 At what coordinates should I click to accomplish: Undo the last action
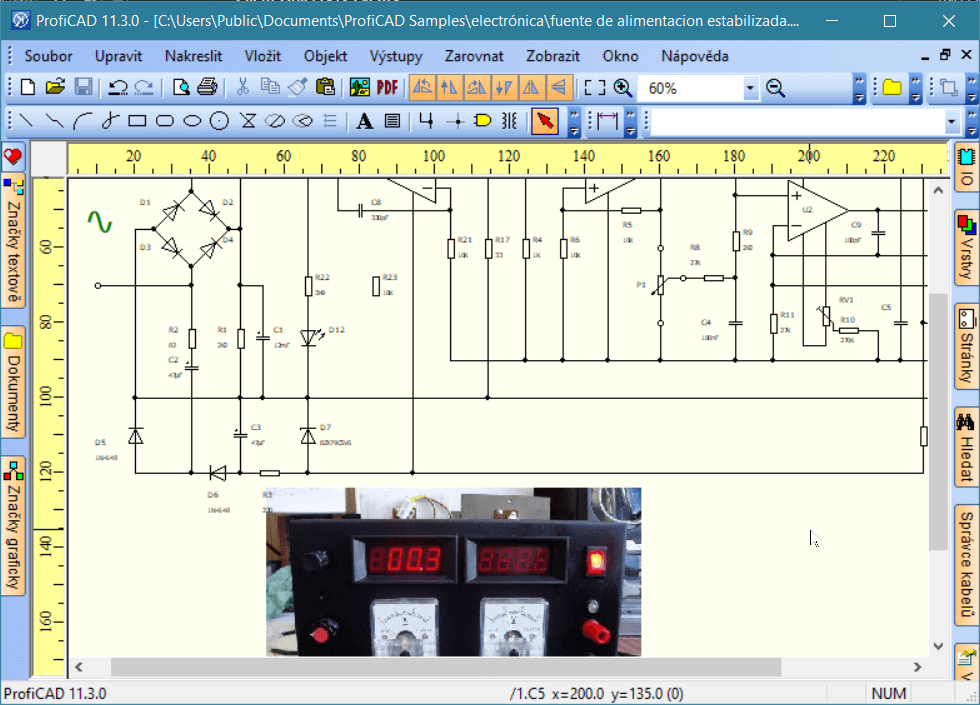tap(118, 88)
